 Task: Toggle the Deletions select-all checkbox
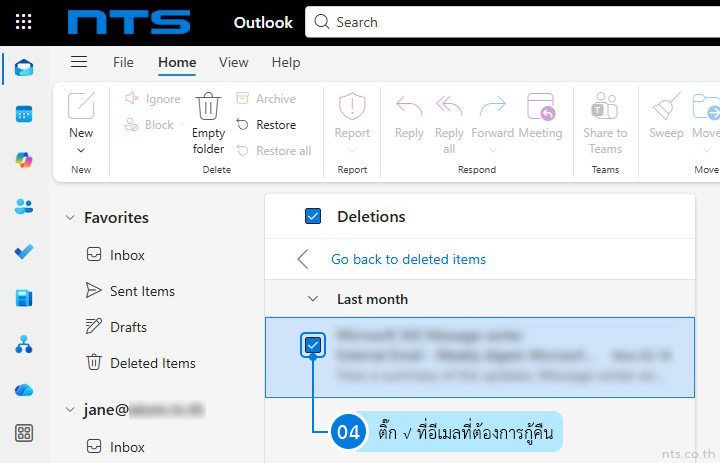(313, 216)
